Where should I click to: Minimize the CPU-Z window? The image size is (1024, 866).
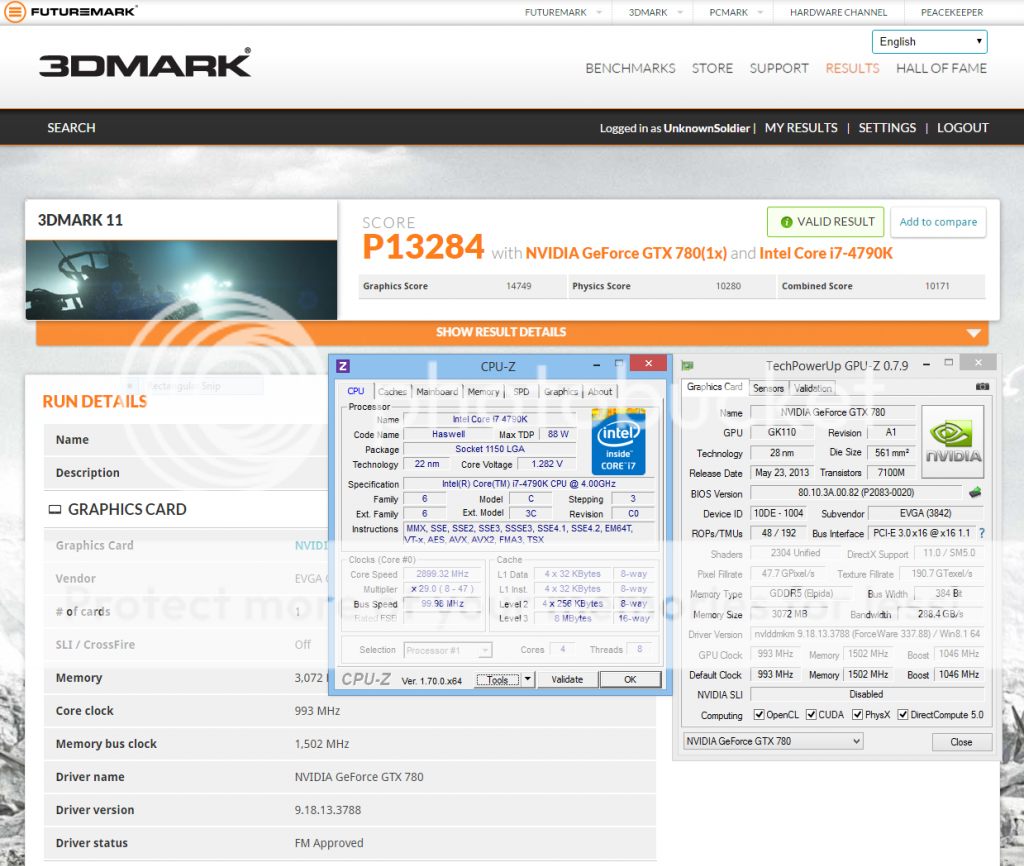point(596,365)
